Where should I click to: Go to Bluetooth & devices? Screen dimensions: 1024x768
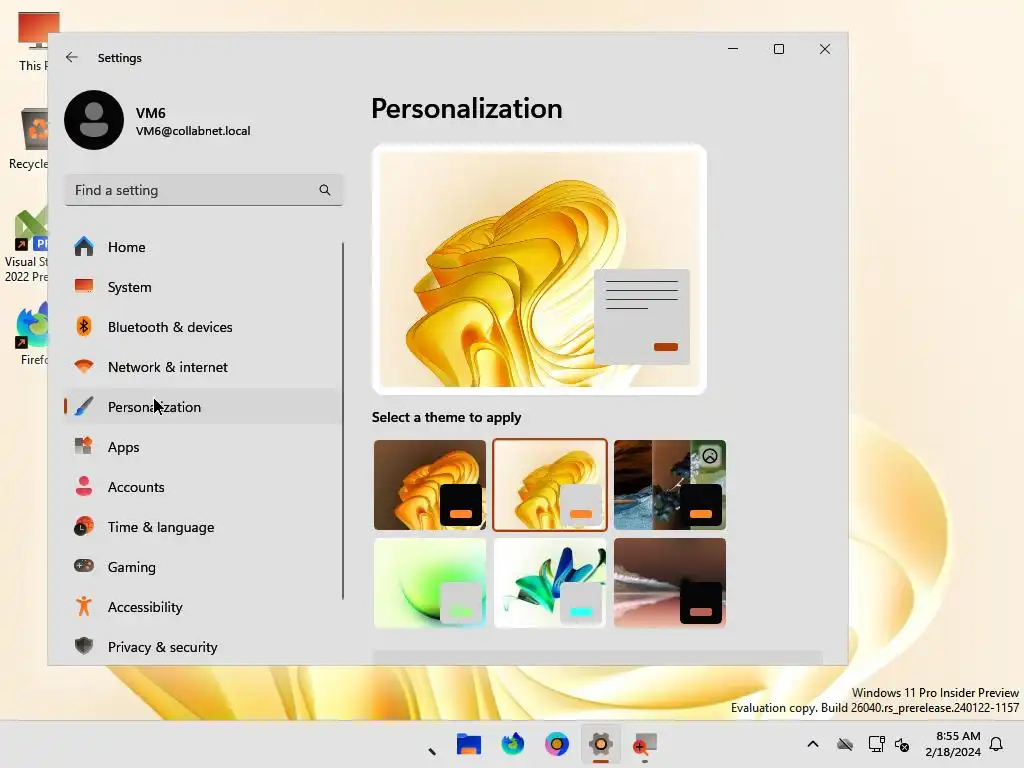pyautogui.click(x=202, y=327)
